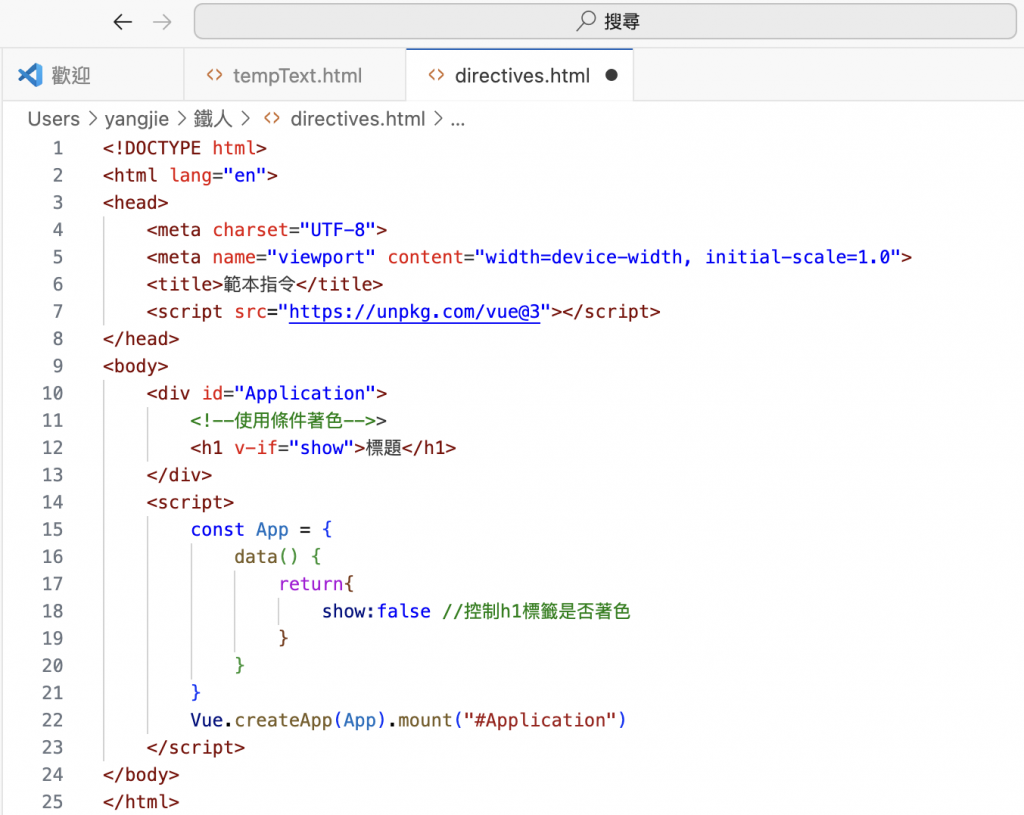Screen dimensions: 1024x815
Task: Place cursor on <!DOCTYPE html> line
Action: pyautogui.click(x=185, y=148)
